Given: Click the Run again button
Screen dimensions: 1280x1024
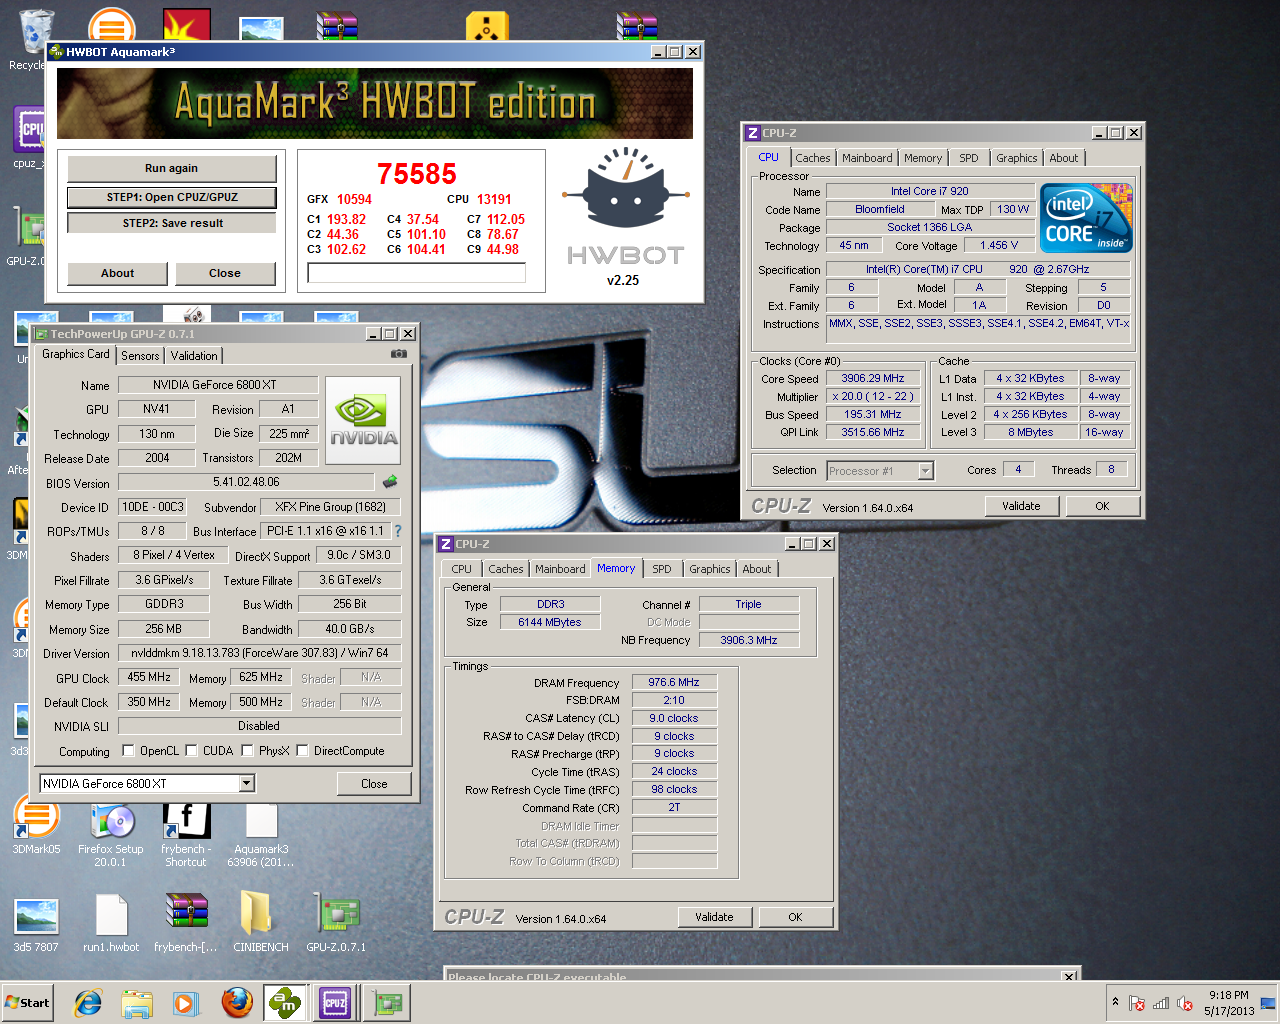Looking at the screenshot, I should click(x=171, y=168).
